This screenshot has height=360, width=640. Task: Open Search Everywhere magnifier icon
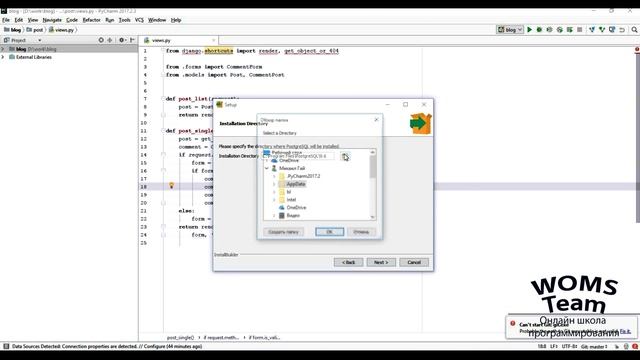point(634,30)
